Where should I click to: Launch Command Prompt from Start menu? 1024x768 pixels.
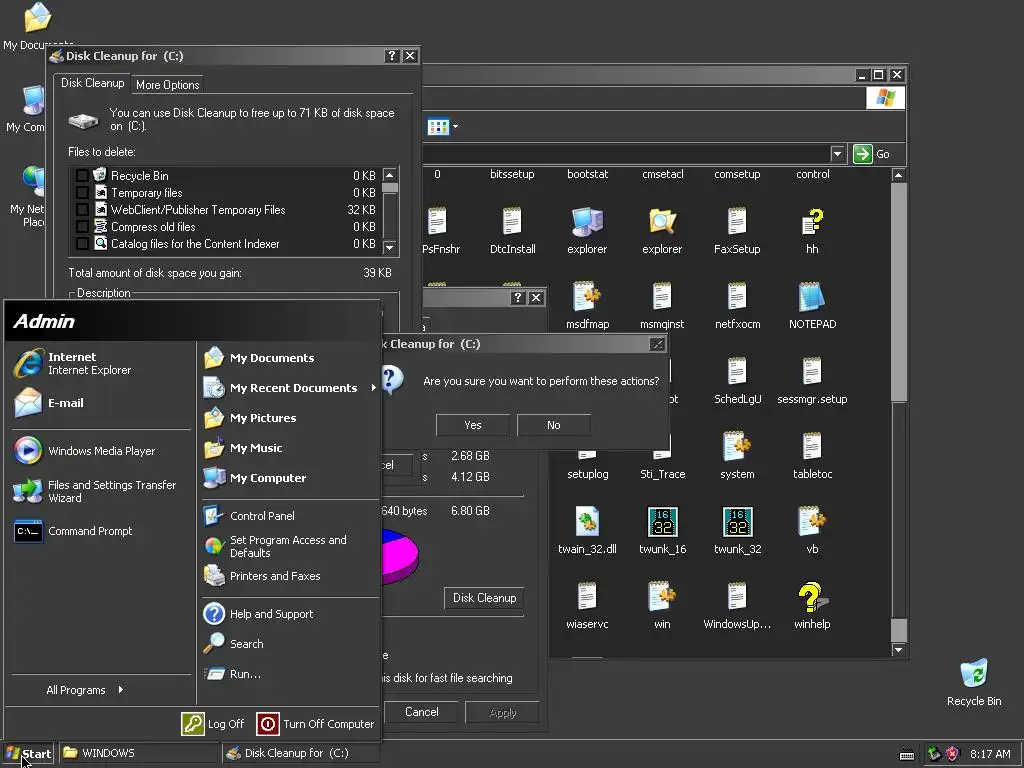coord(73,531)
